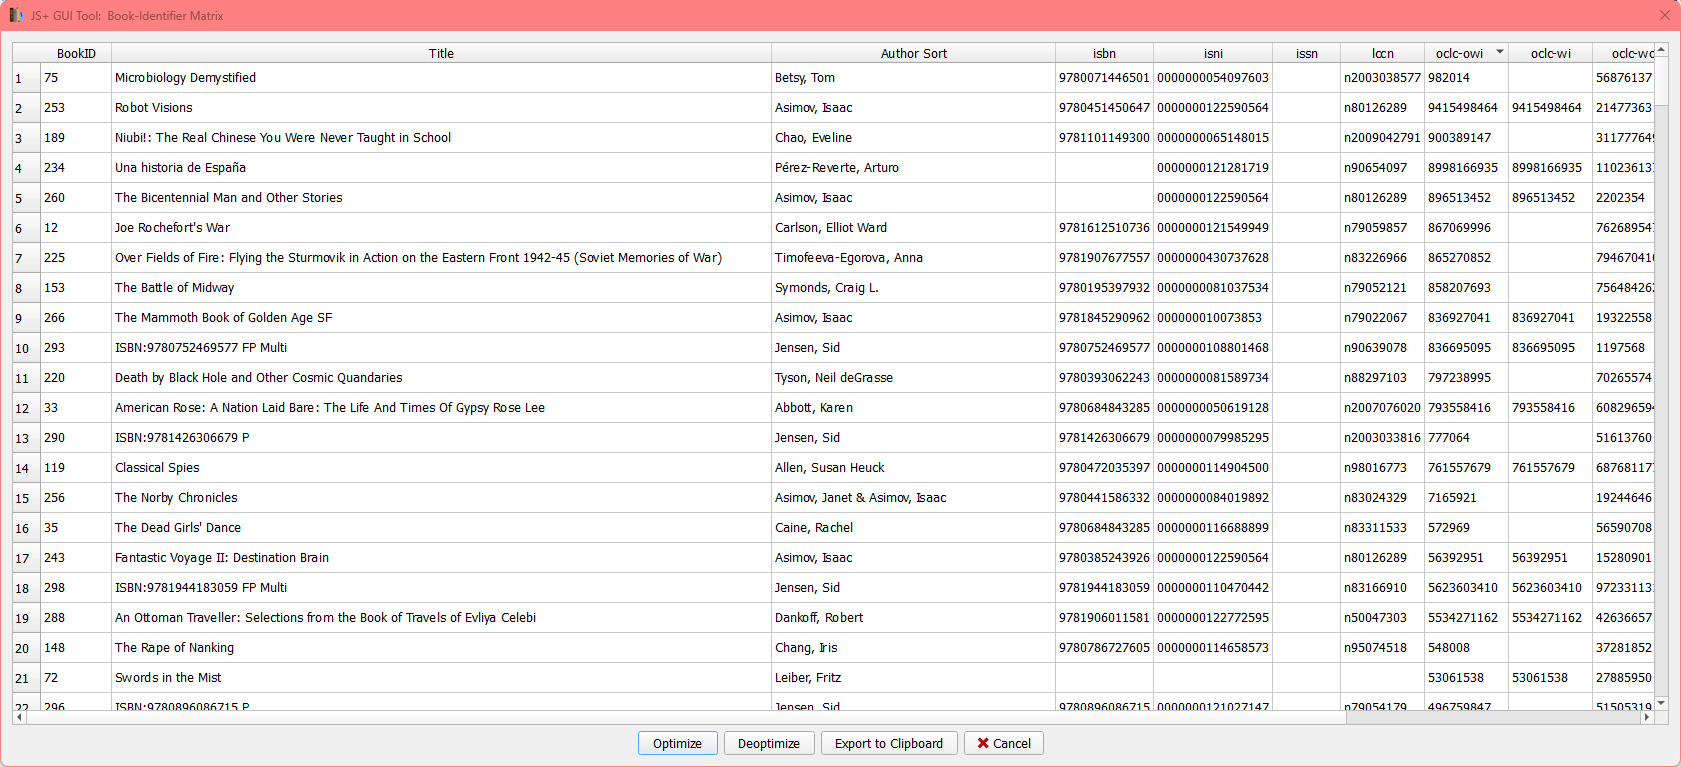Select 'Death by Black Hole' title cell
Screen dimensions: 1681x767
pos(441,378)
